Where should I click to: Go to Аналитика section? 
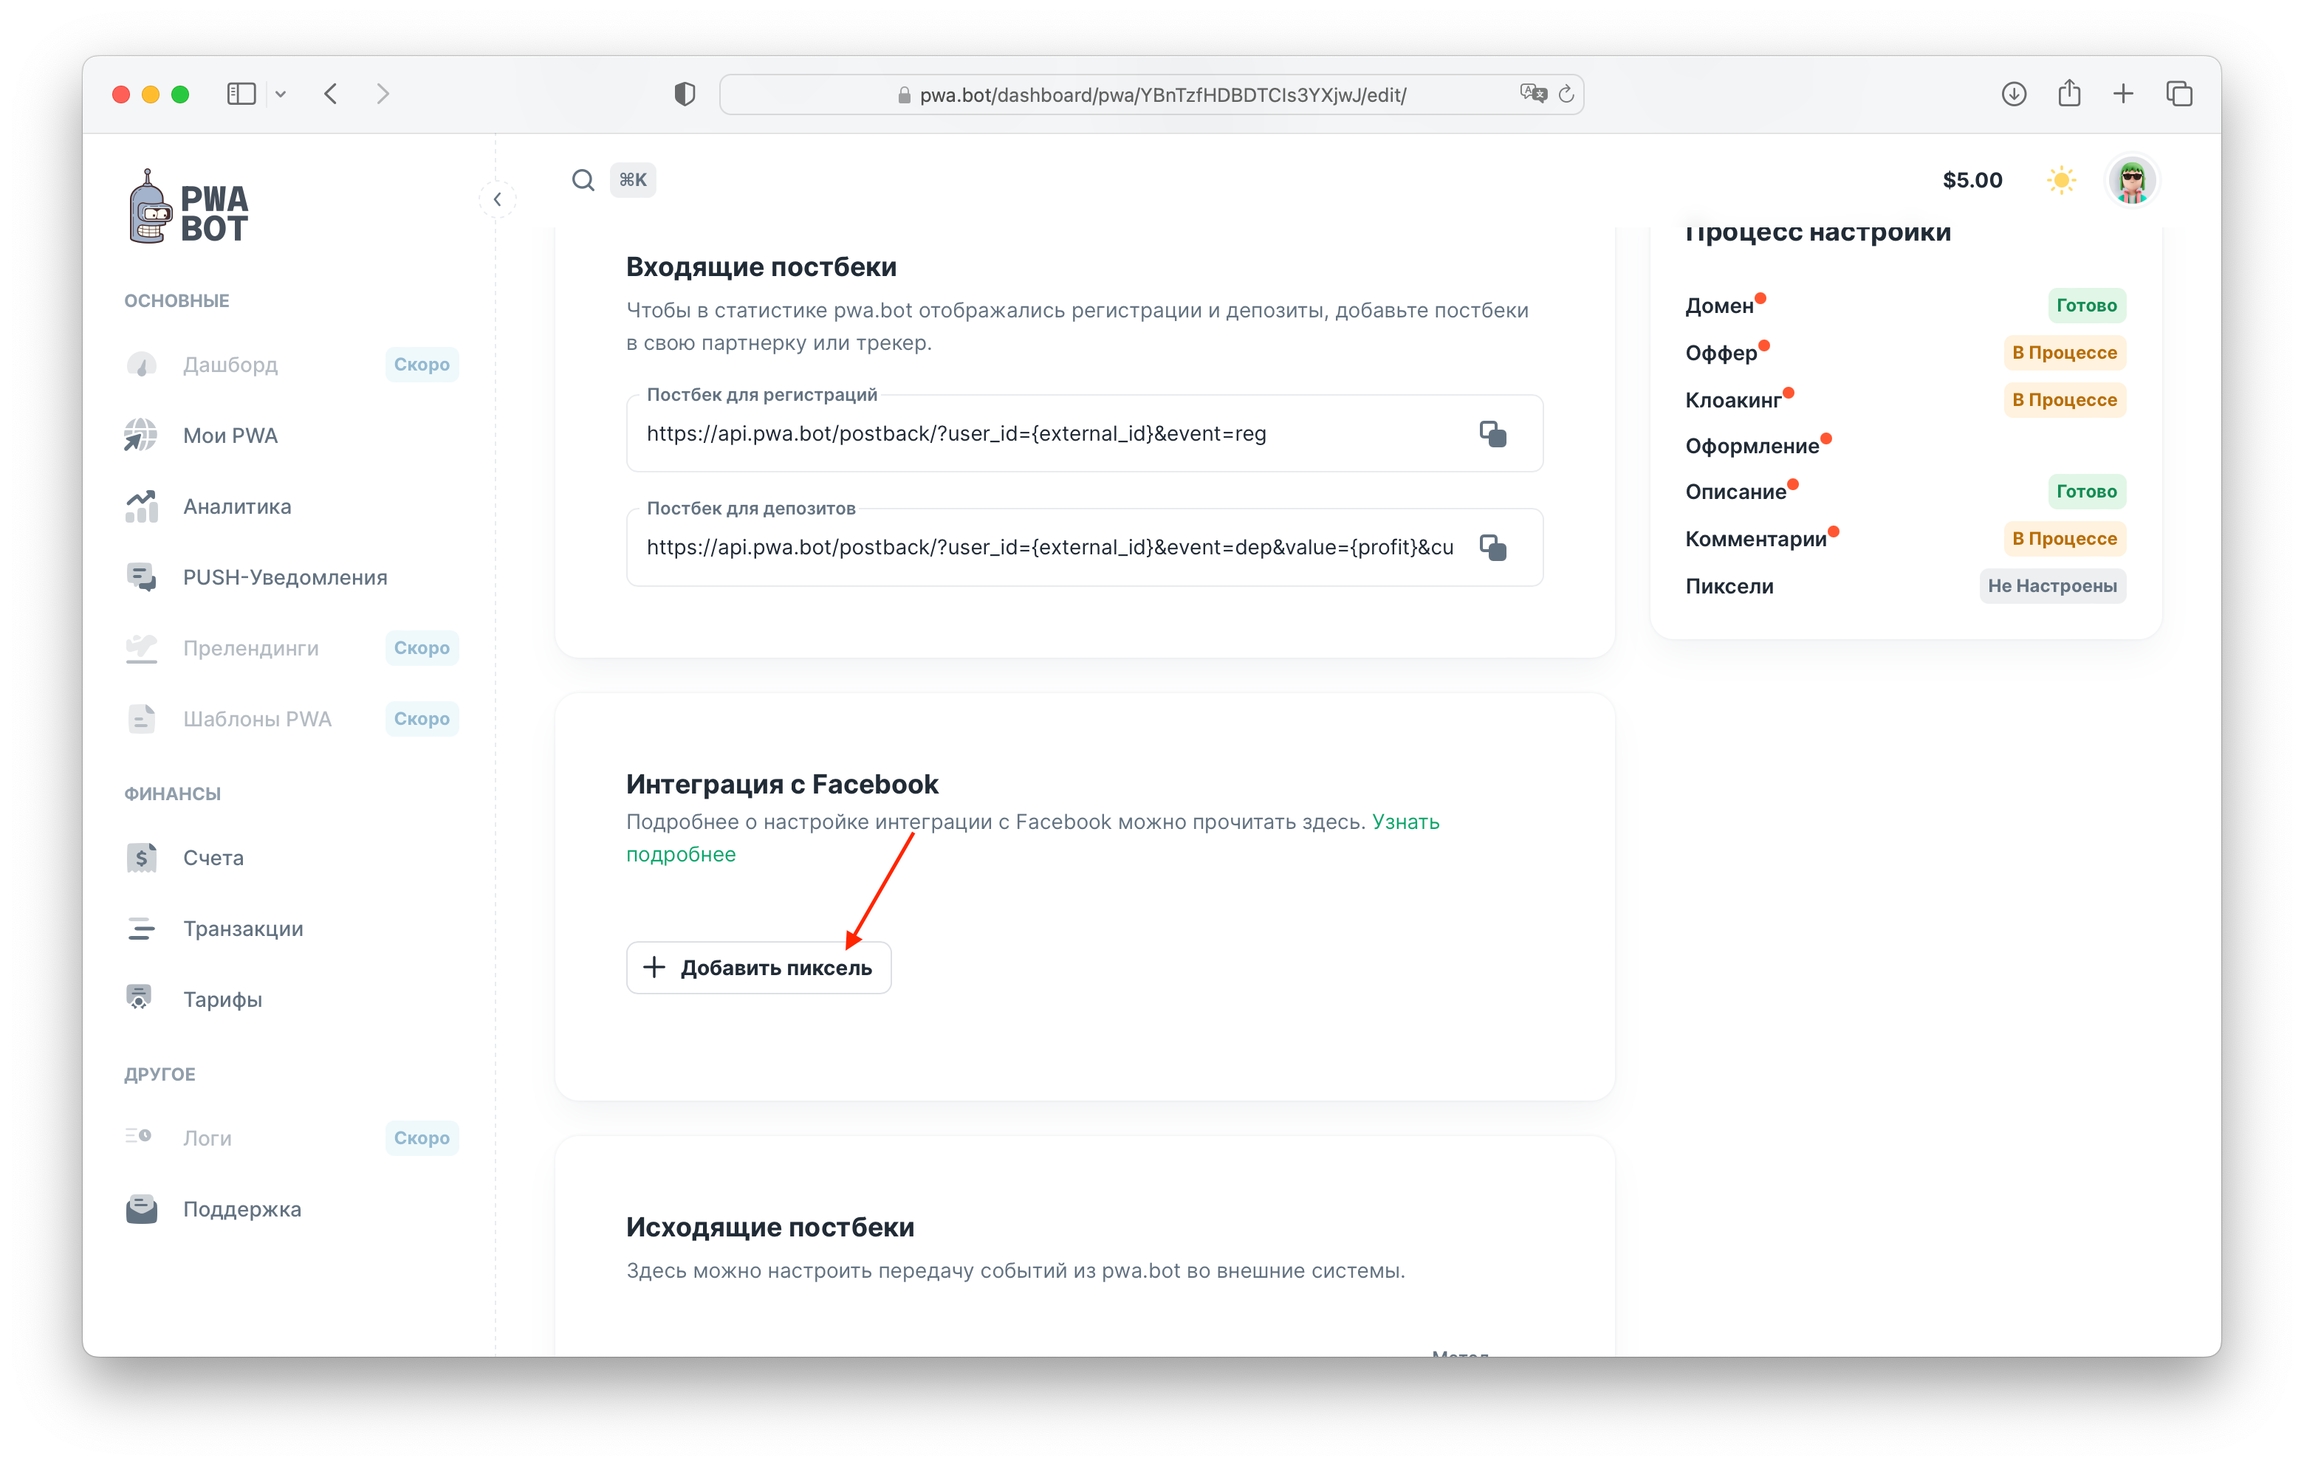click(237, 507)
